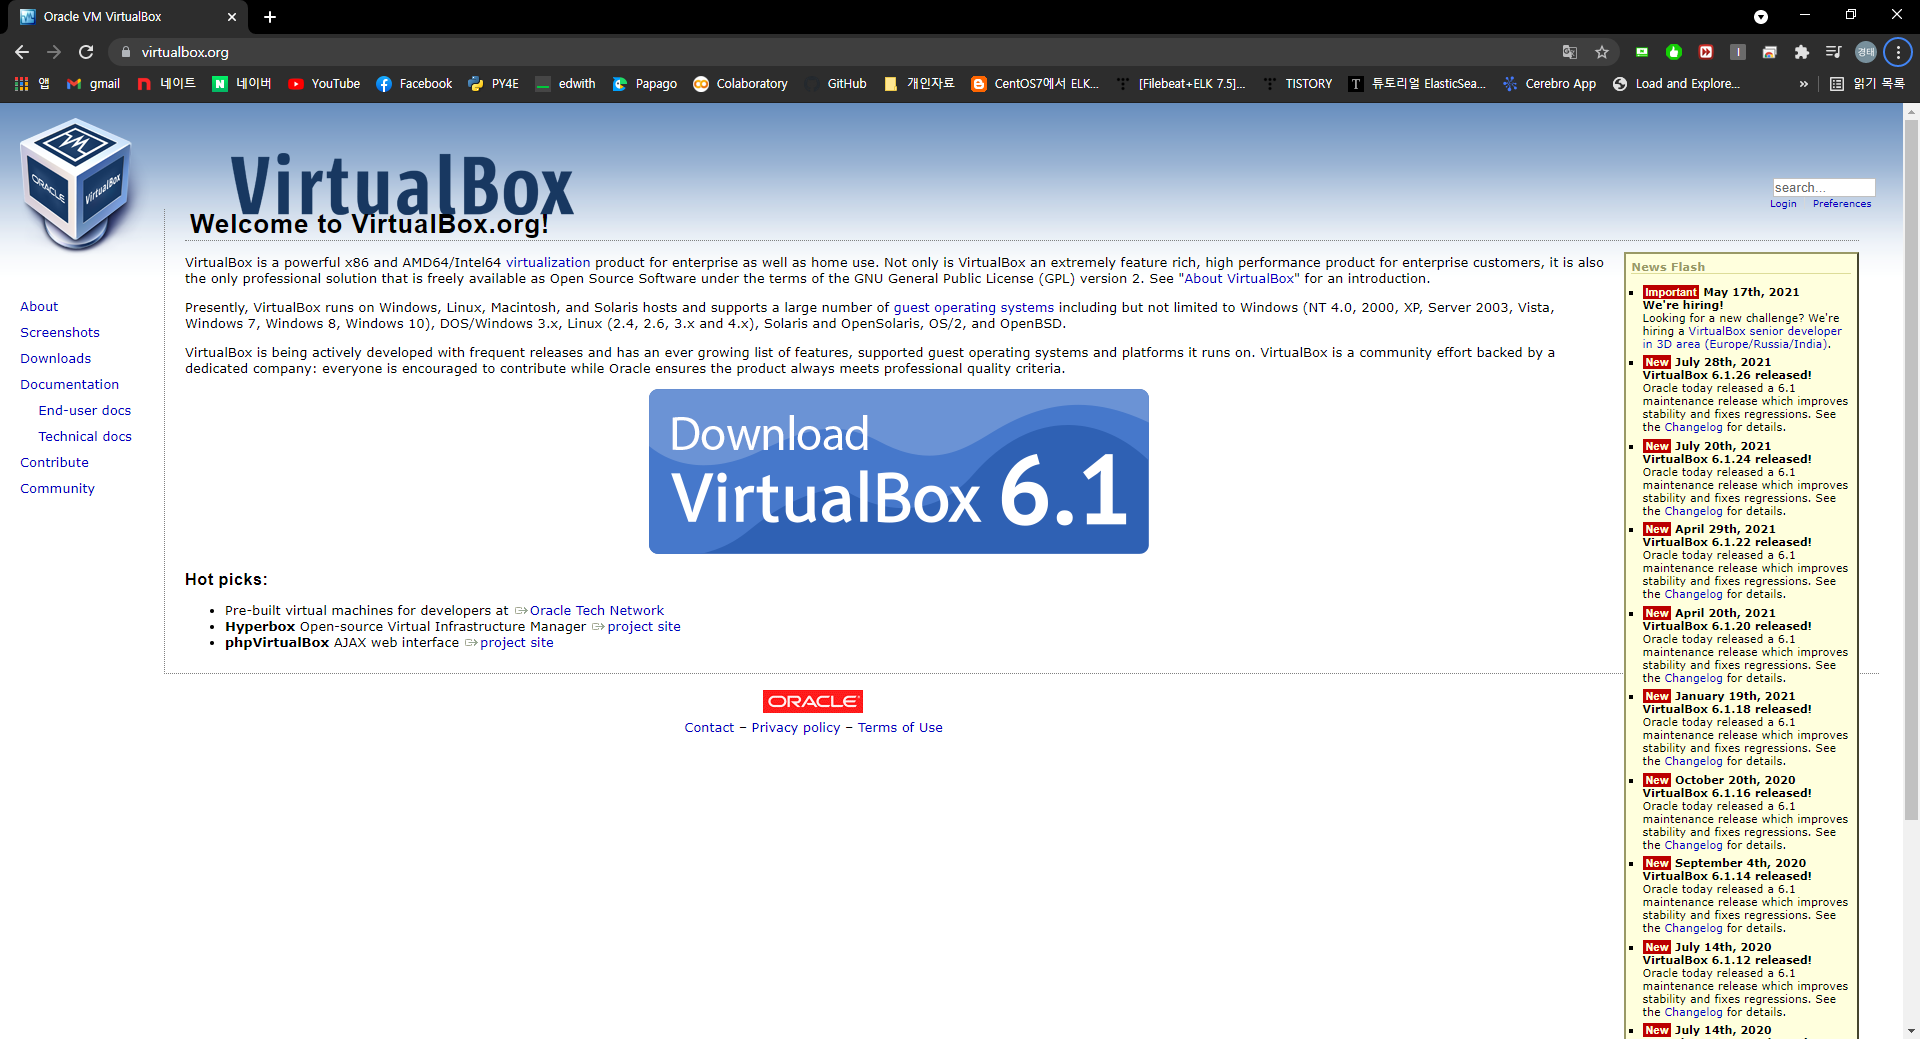
Task: Go back to the previous page
Action: click(x=22, y=52)
